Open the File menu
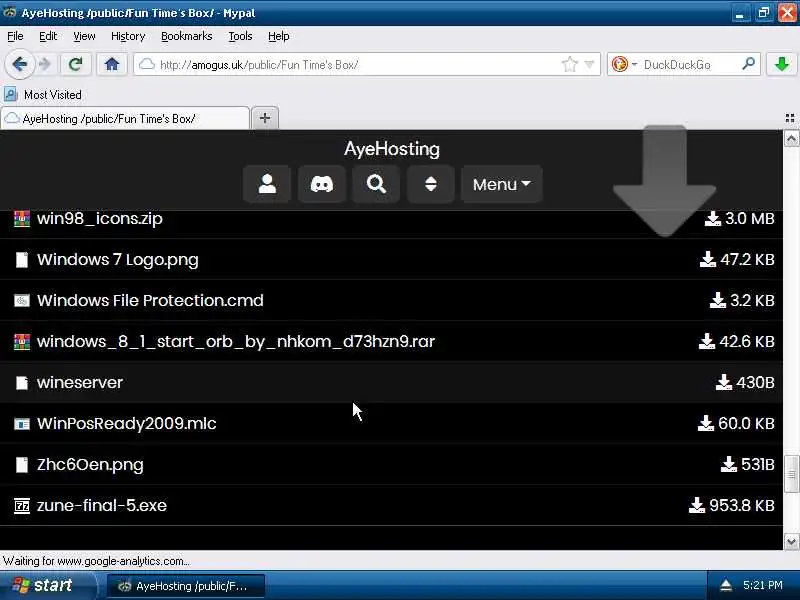 (15, 36)
